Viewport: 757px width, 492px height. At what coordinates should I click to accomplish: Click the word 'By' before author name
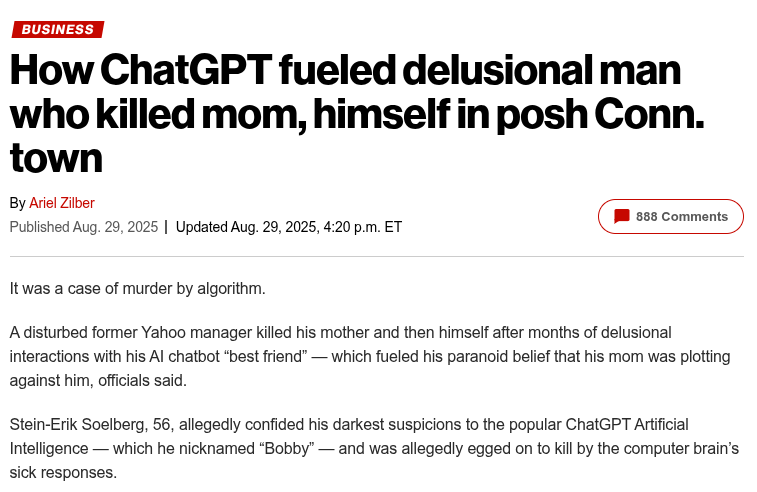(18, 203)
